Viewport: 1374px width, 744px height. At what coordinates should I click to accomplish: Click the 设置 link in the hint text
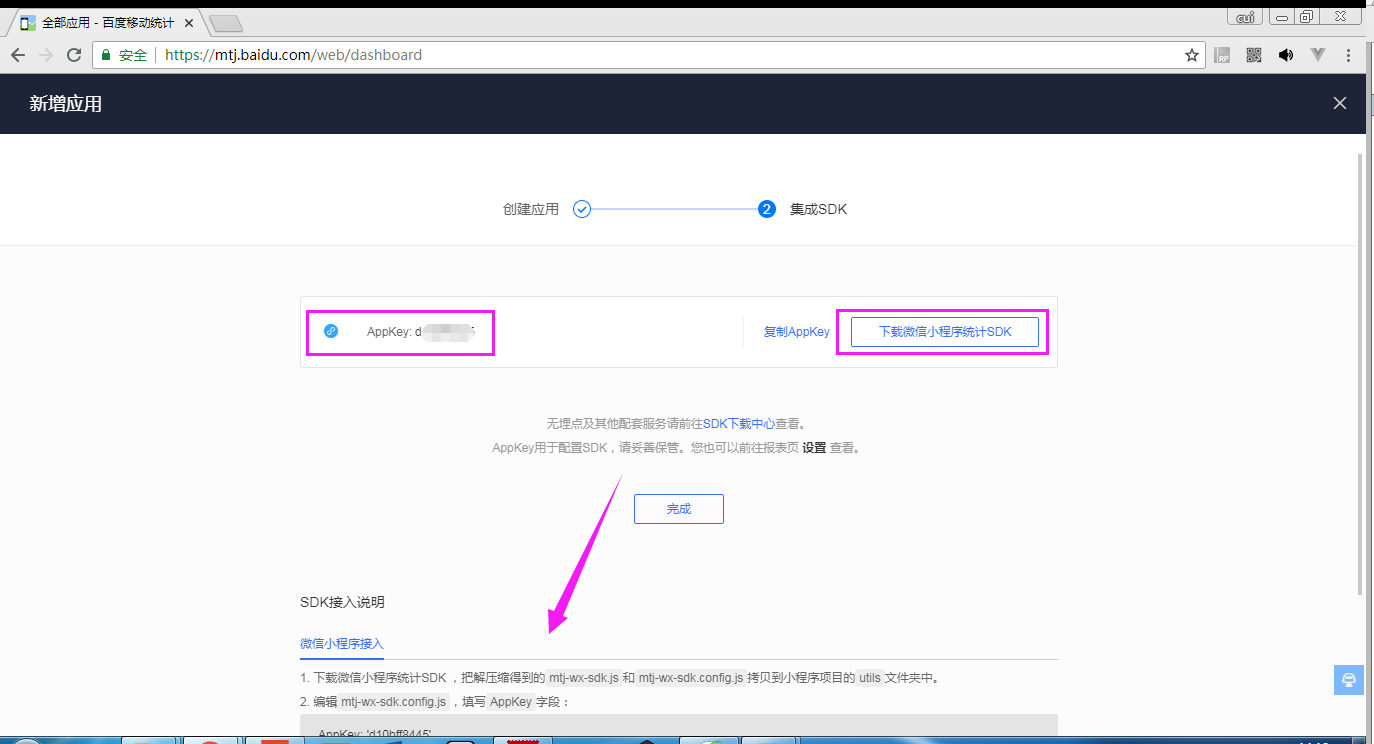pyautogui.click(x=814, y=448)
